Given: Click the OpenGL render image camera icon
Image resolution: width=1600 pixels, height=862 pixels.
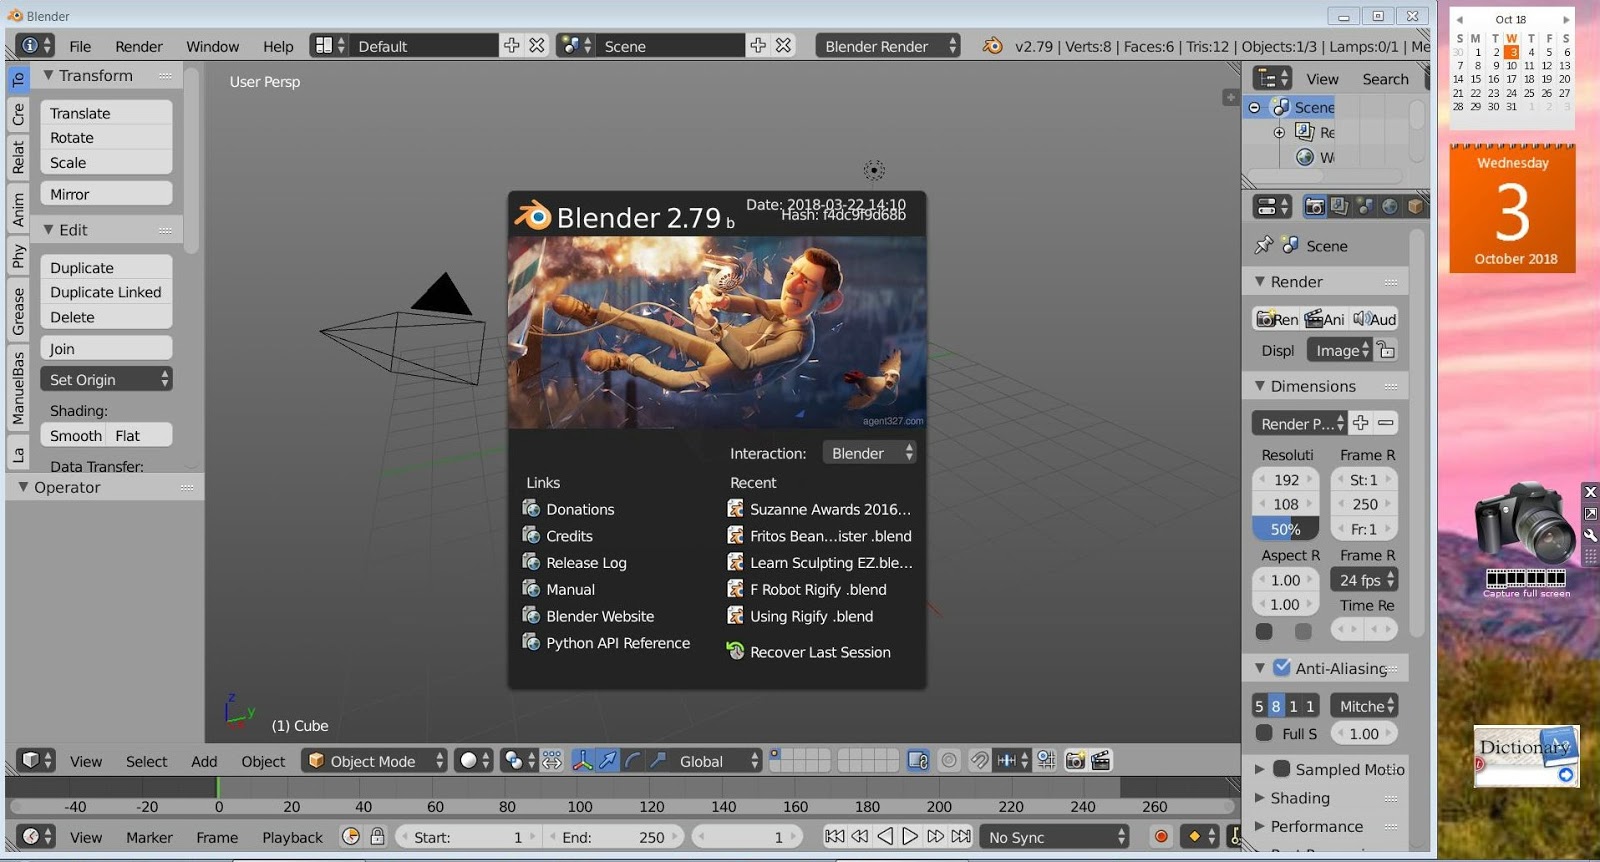Looking at the screenshot, I should (1076, 761).
